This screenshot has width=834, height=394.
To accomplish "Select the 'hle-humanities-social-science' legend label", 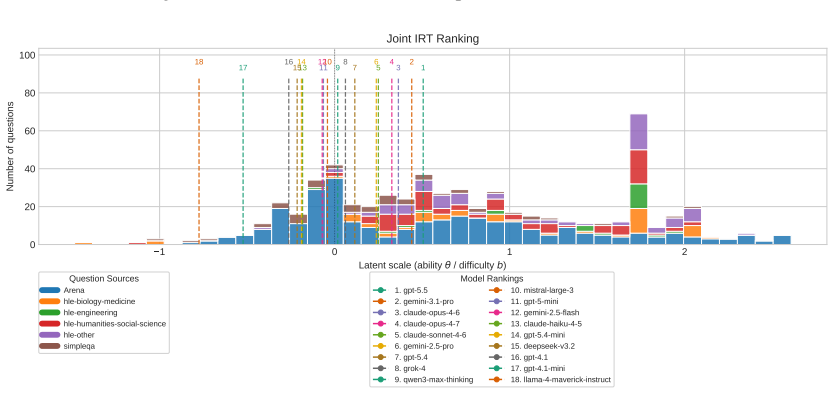I will [x=114, y=324].
